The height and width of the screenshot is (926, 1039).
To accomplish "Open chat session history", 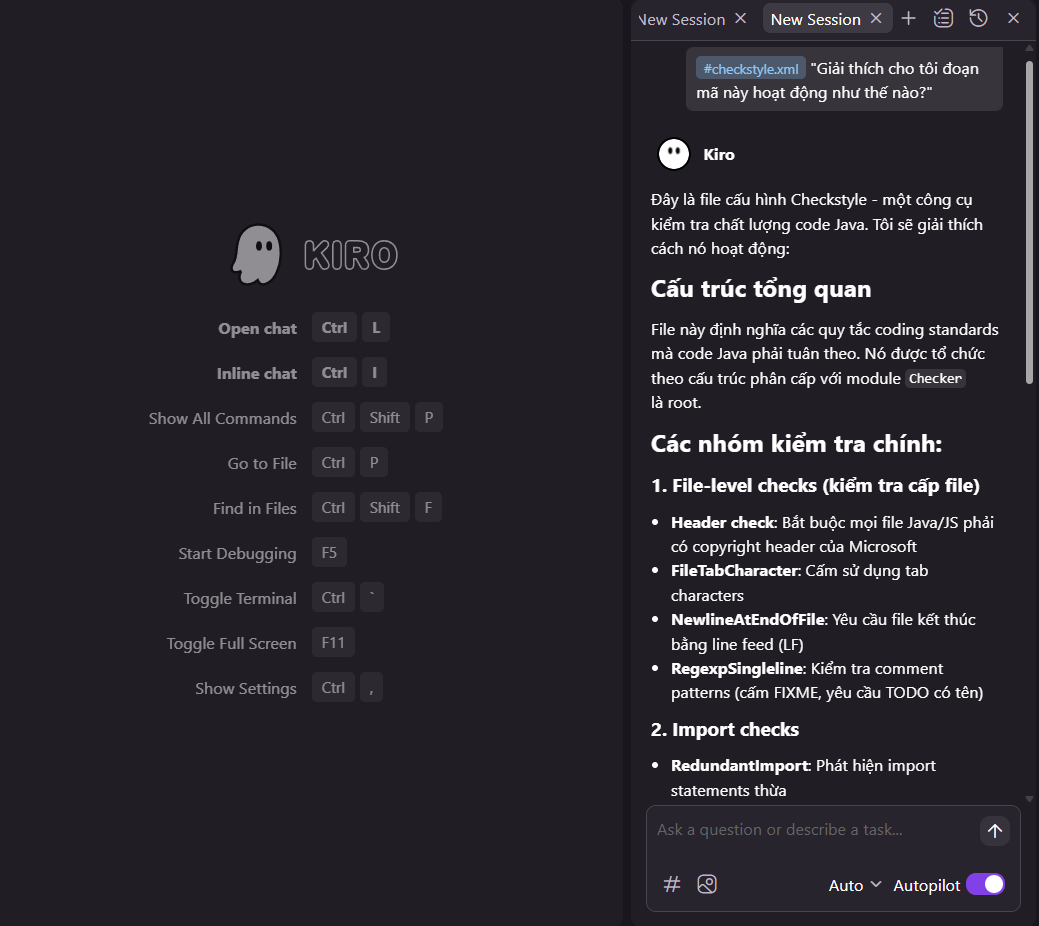I will pos(978,18).
